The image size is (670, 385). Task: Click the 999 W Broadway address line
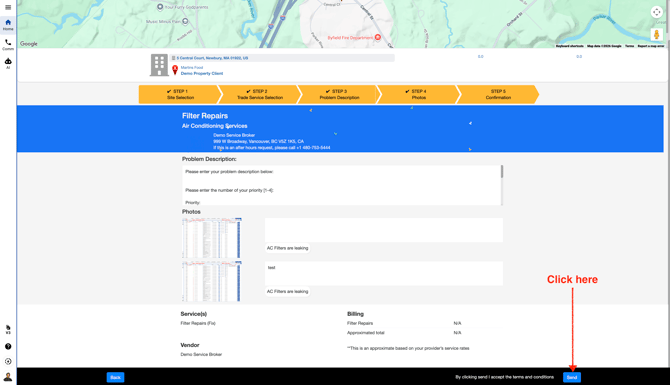[x=259, y=141]
